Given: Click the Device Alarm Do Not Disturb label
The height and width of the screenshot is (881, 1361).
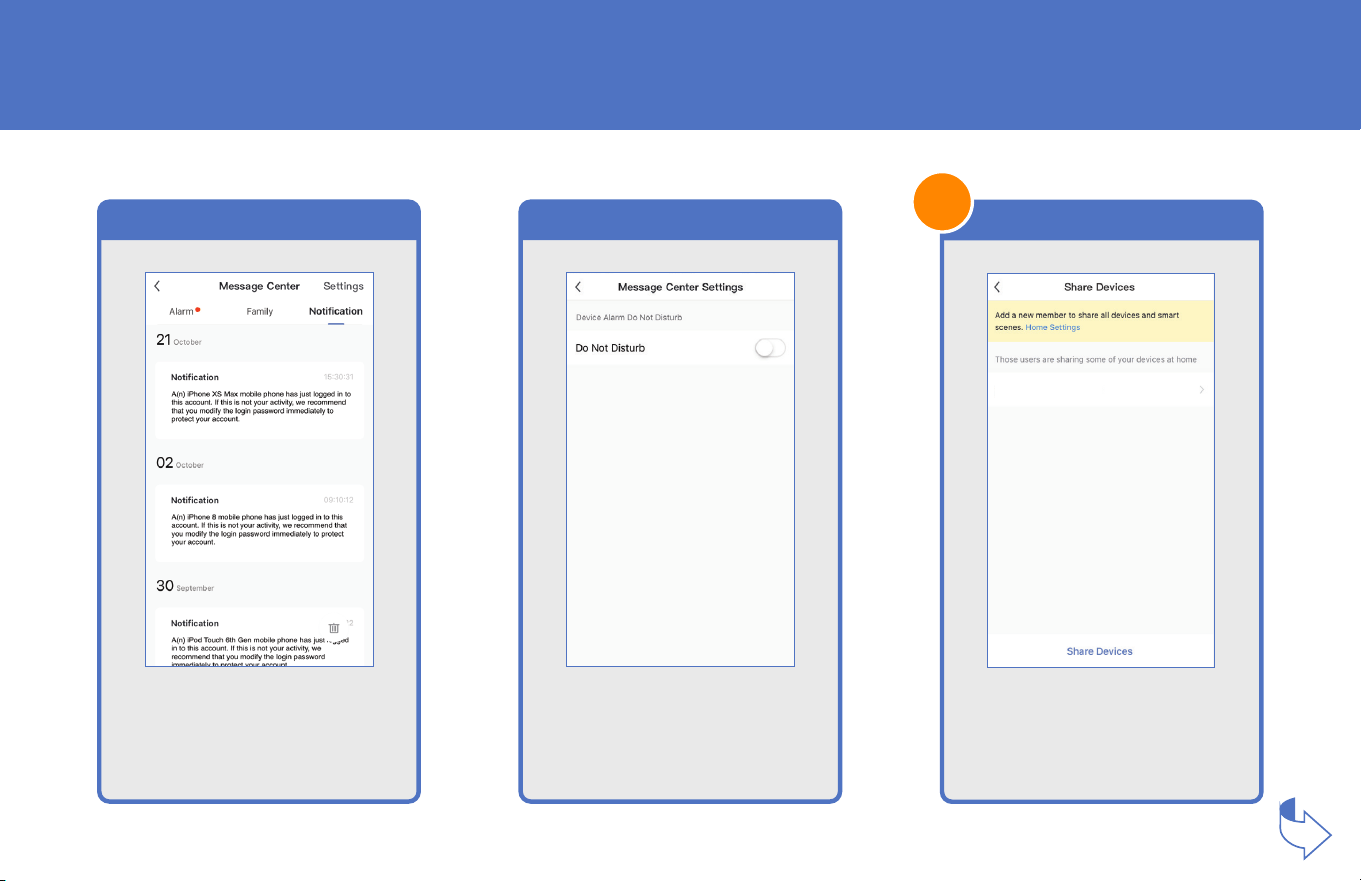Looking at the screenshot, I should click(x=628, y=317).
